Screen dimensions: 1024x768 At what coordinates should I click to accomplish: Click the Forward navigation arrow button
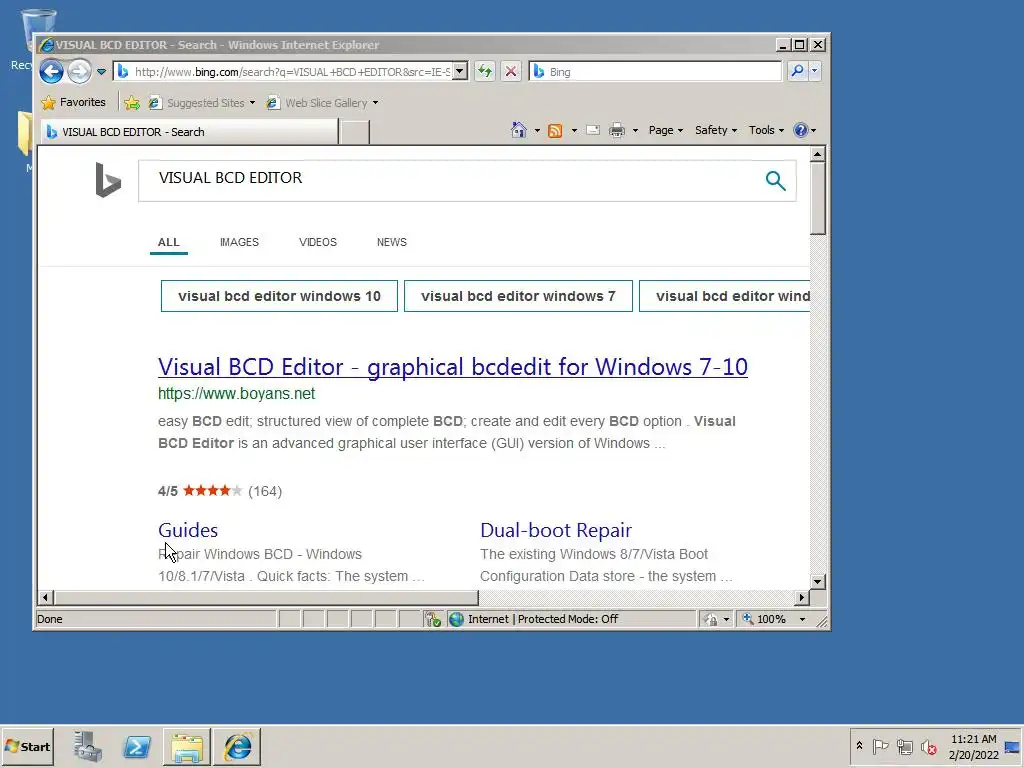coord(80,71)
